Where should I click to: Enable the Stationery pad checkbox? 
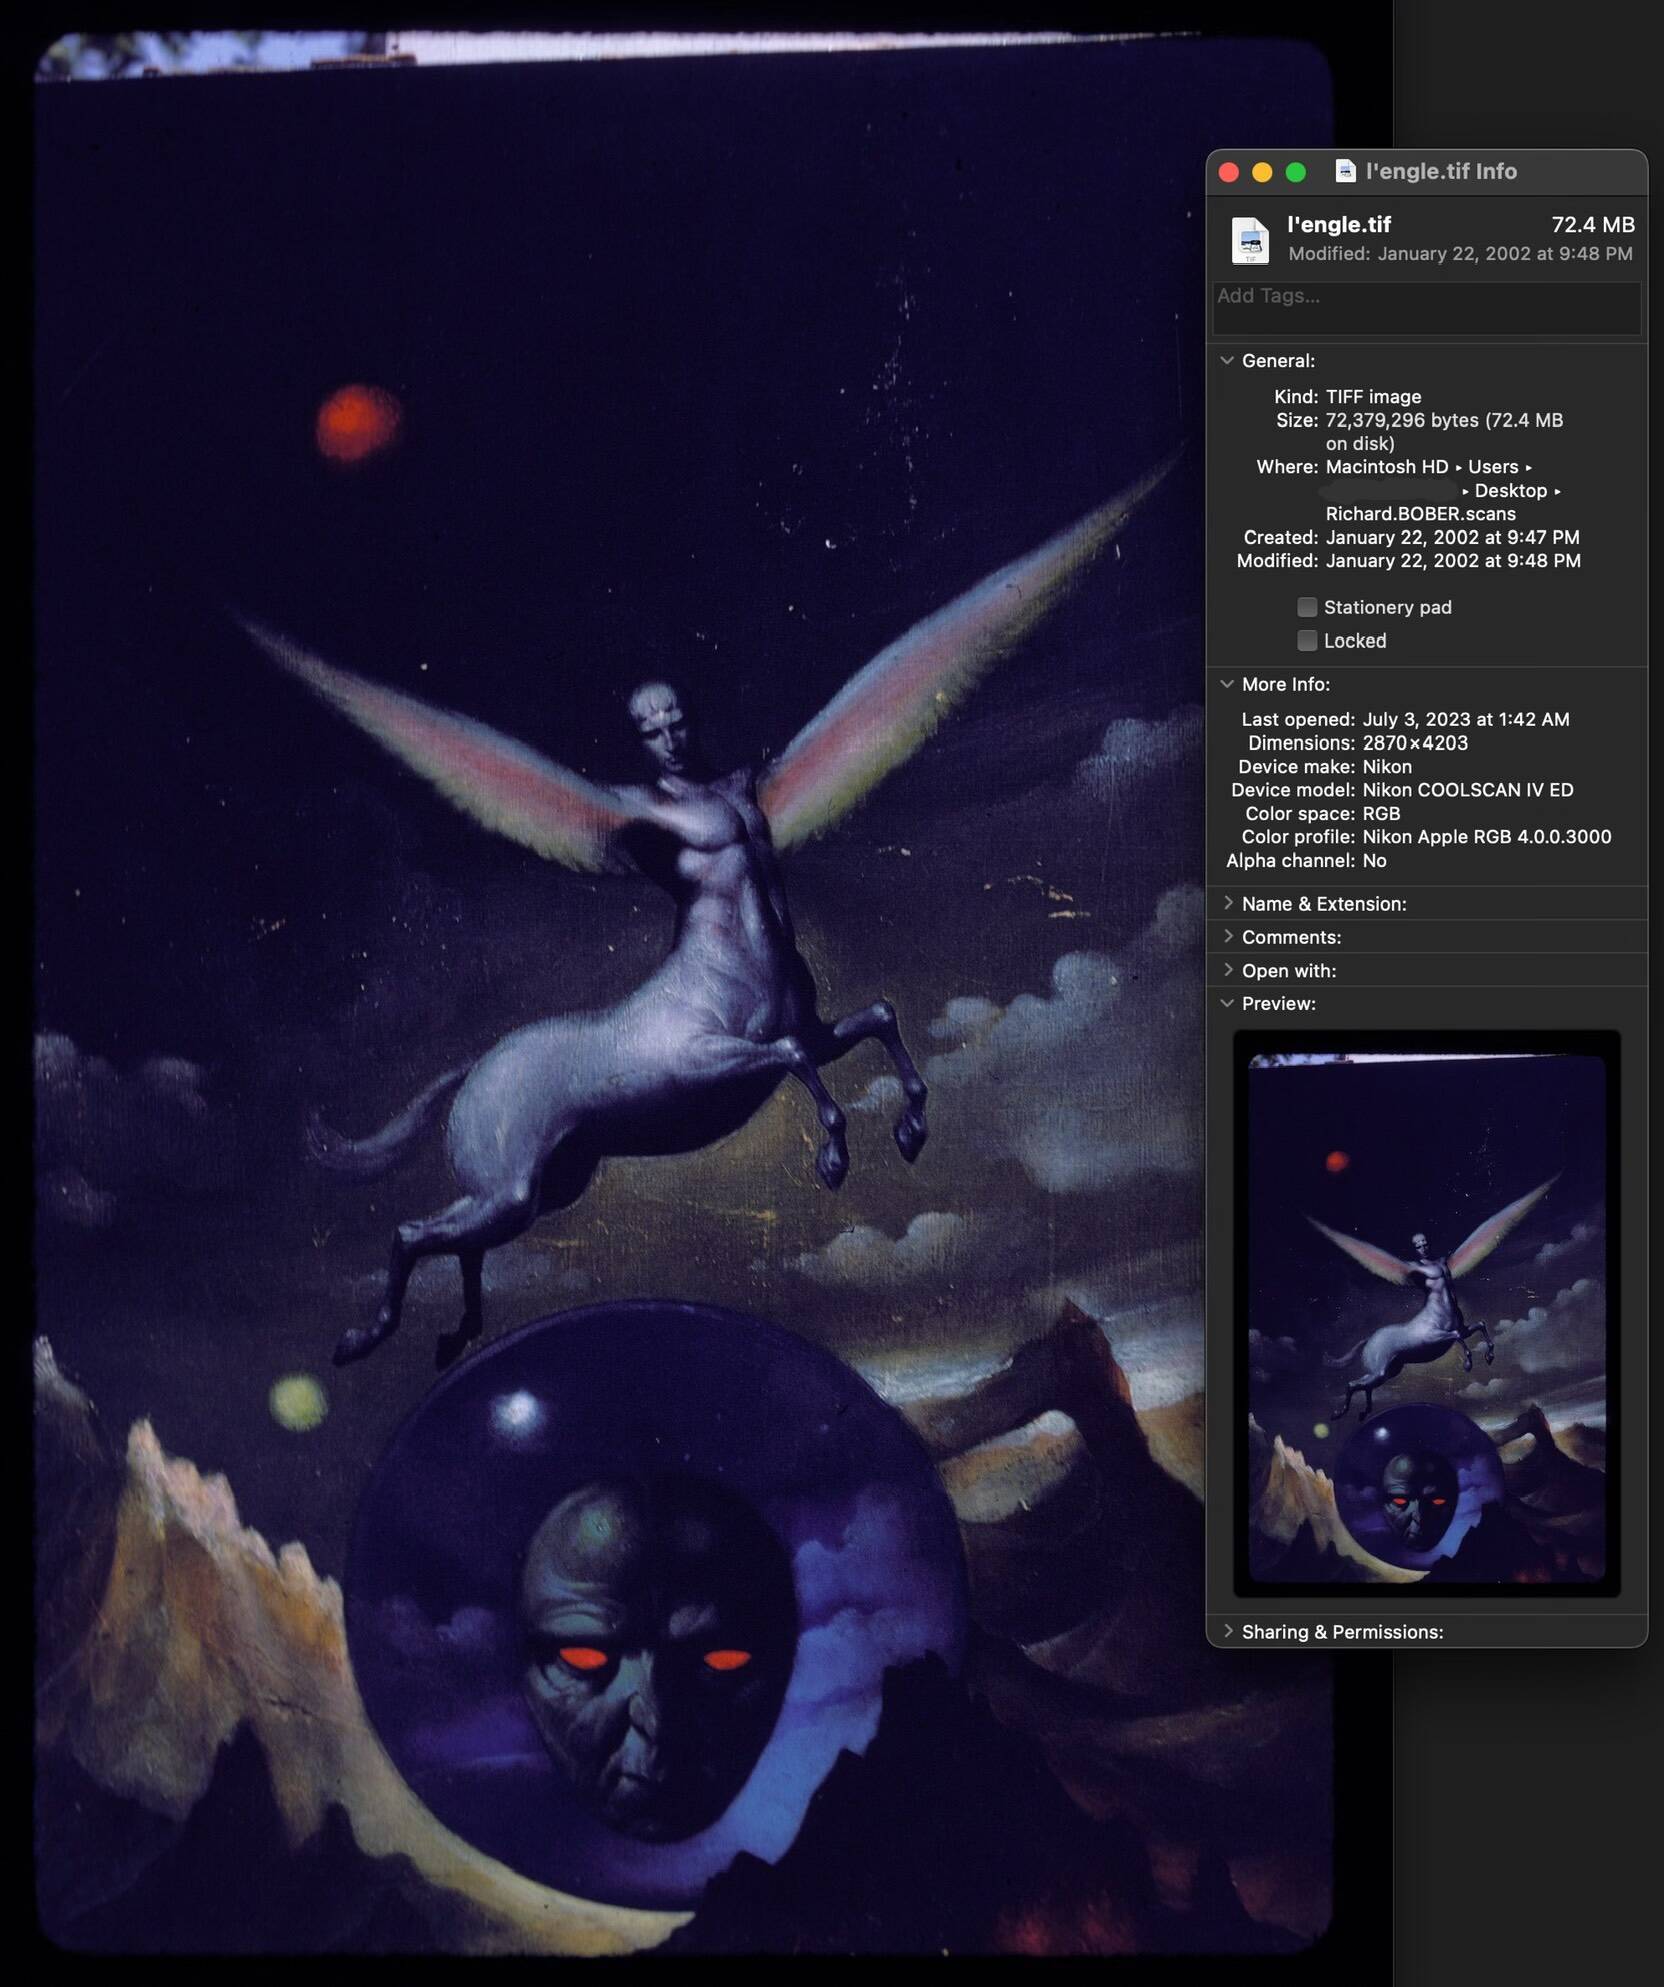coord(1307,607)
